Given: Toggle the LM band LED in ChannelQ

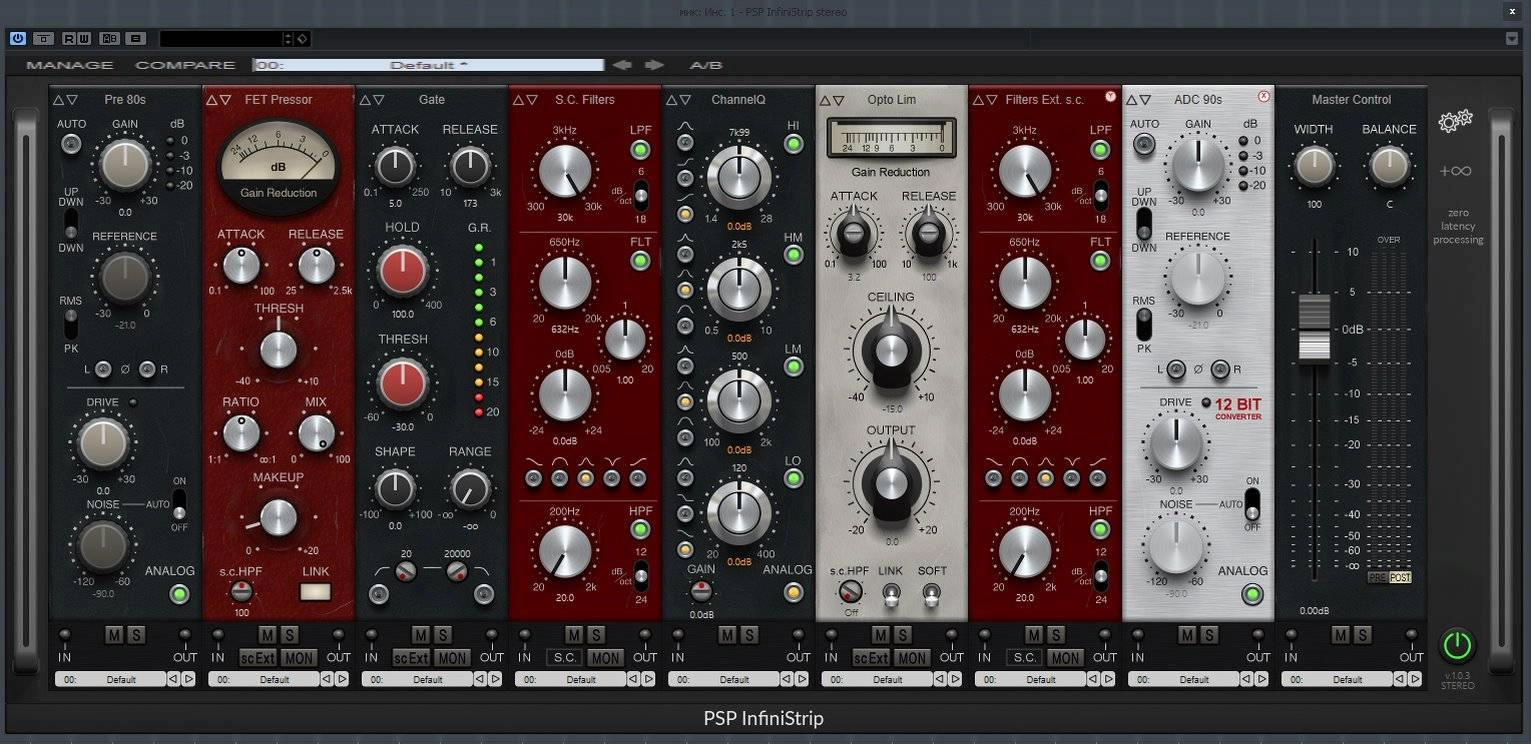Looking at the screenshot, I should (794, 367).
